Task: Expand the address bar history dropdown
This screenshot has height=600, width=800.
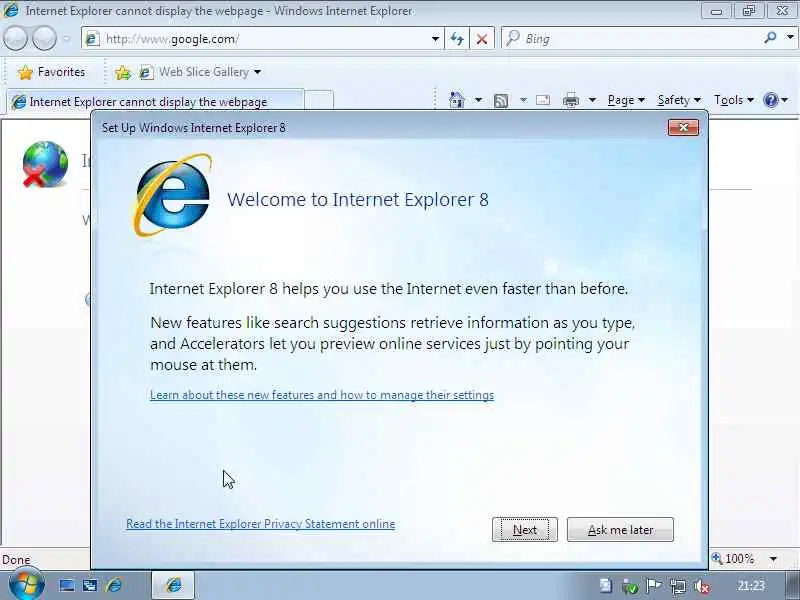Action: [x=435, y=39]
